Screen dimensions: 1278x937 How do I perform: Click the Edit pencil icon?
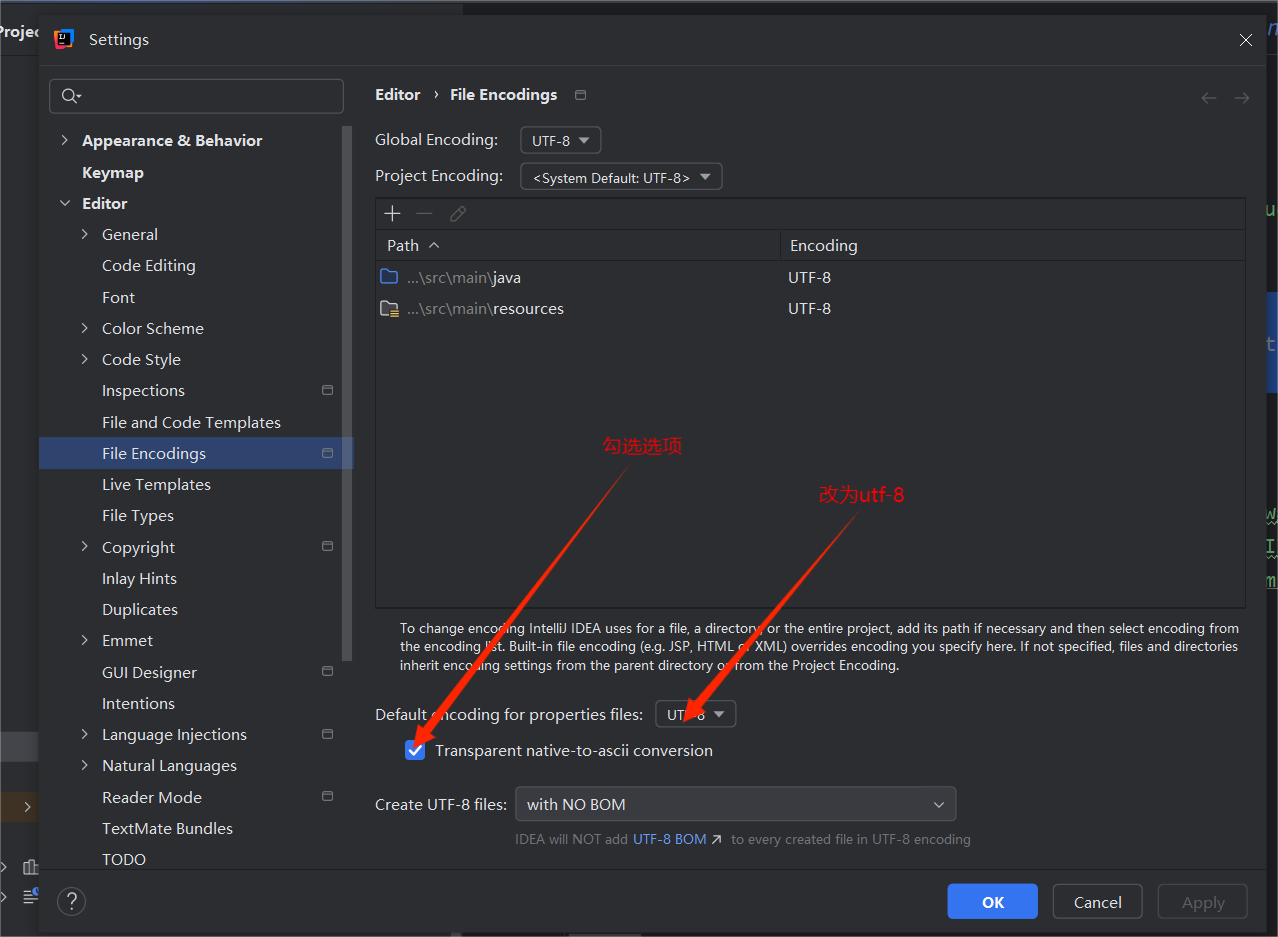tap(458, 214)
